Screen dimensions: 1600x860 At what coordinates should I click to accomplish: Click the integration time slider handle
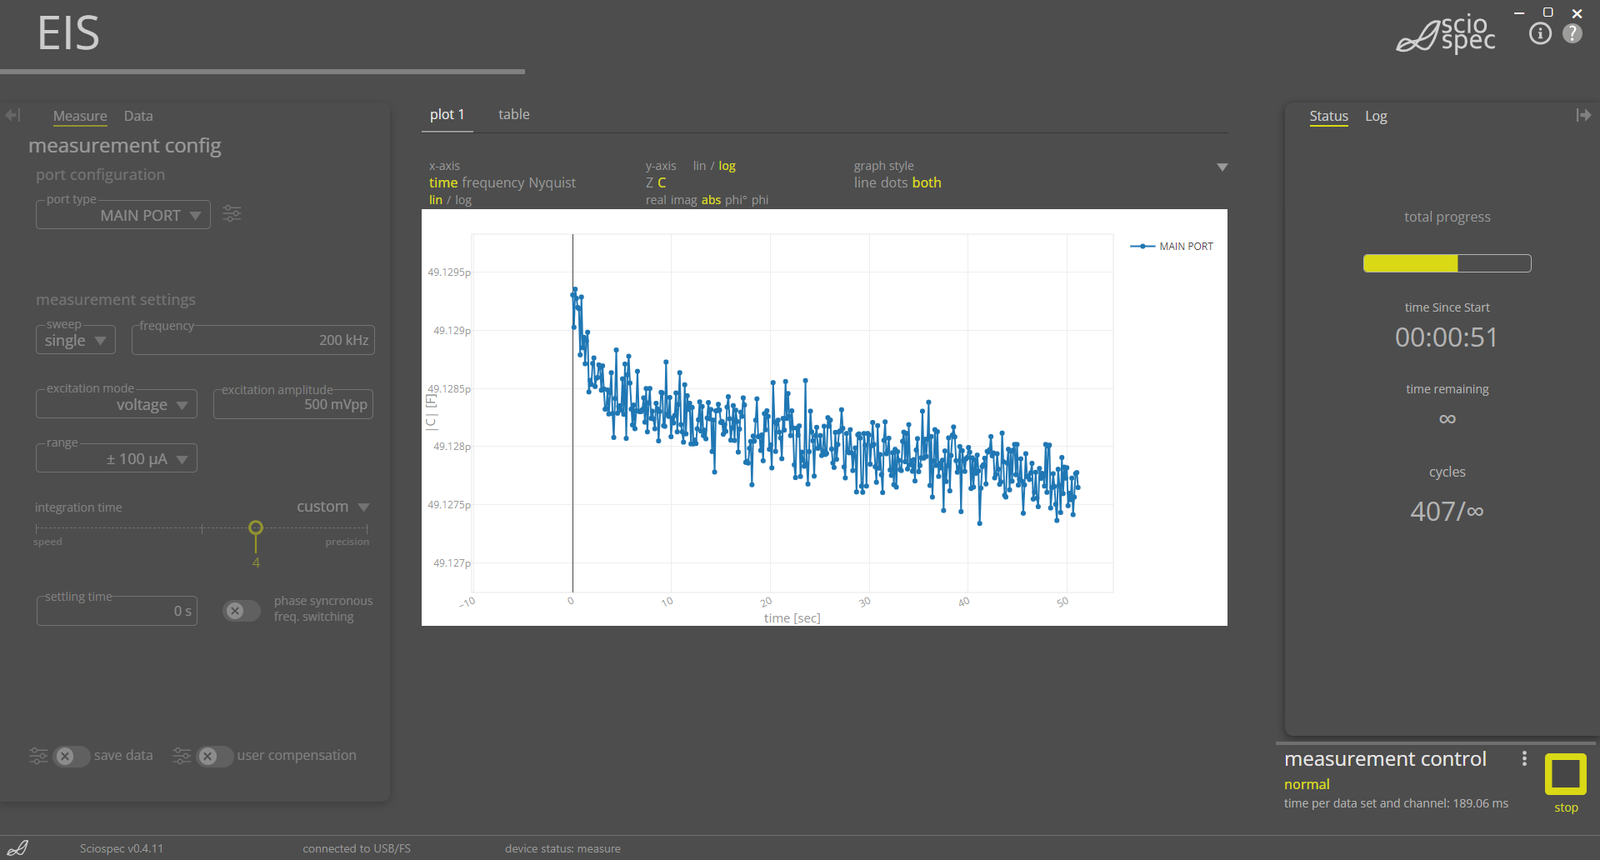tap(256, 528)
